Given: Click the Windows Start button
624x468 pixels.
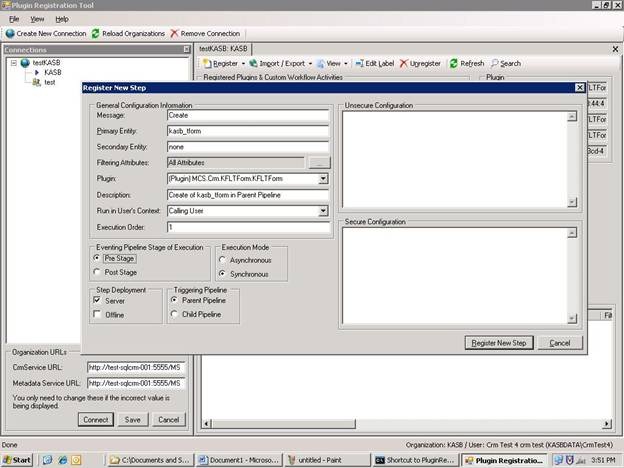Looking at the screenshot, I should click(17, 460).
